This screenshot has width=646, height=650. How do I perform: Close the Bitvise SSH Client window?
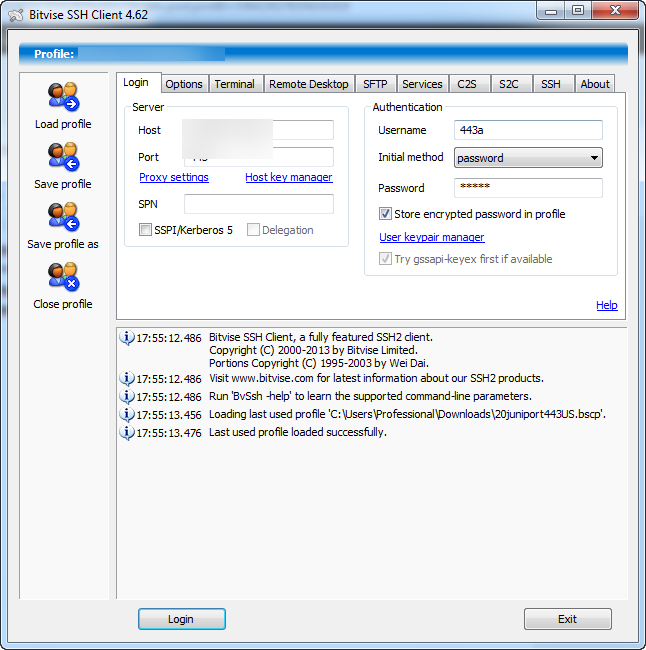[615, 10]
